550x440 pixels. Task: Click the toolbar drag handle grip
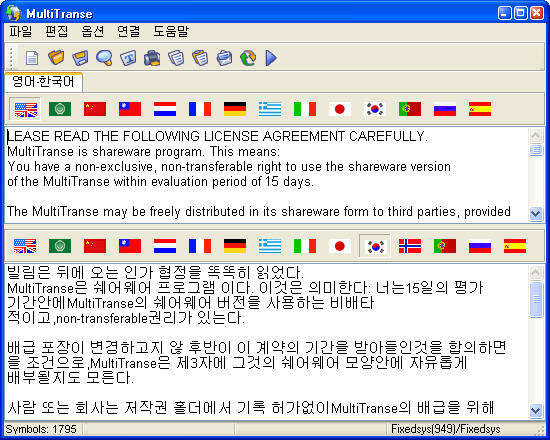click(x=12, y=58)
